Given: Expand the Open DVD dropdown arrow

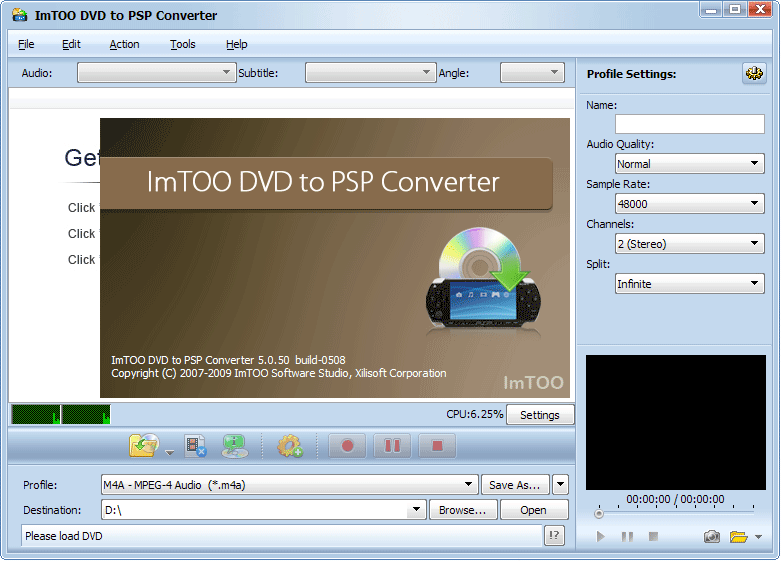Looking at the screenshot, I should click(x=170, y=452).
